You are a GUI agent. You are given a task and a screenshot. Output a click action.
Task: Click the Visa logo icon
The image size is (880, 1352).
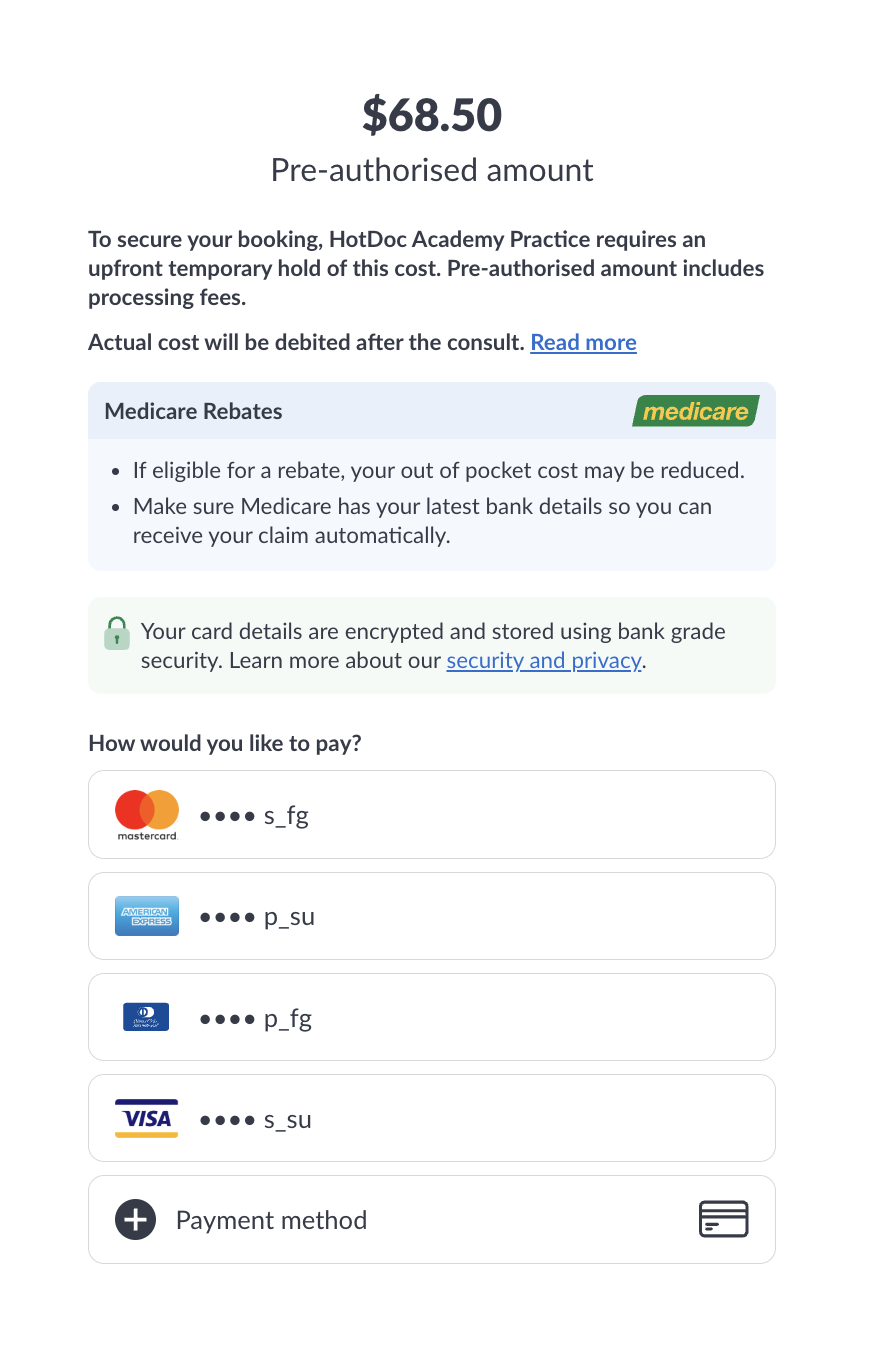[x=147, y=1118]
